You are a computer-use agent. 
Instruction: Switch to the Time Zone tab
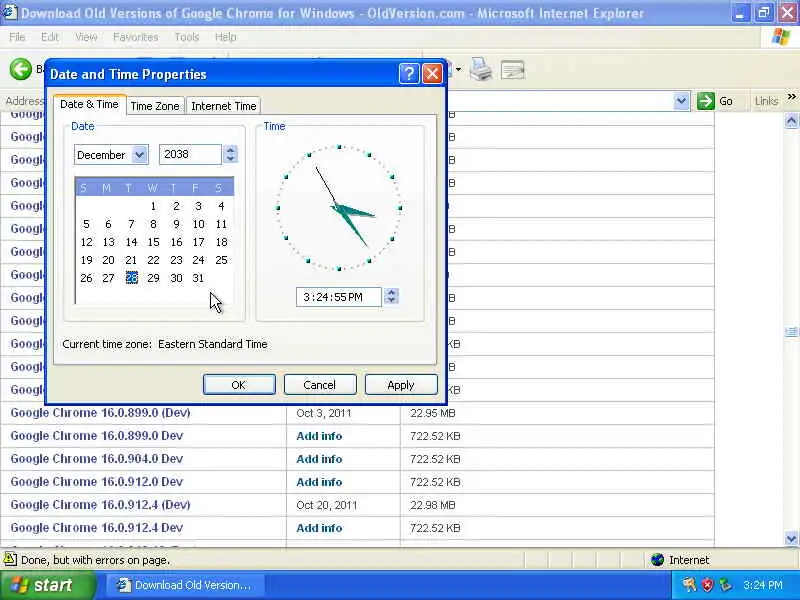coord(155,106)
